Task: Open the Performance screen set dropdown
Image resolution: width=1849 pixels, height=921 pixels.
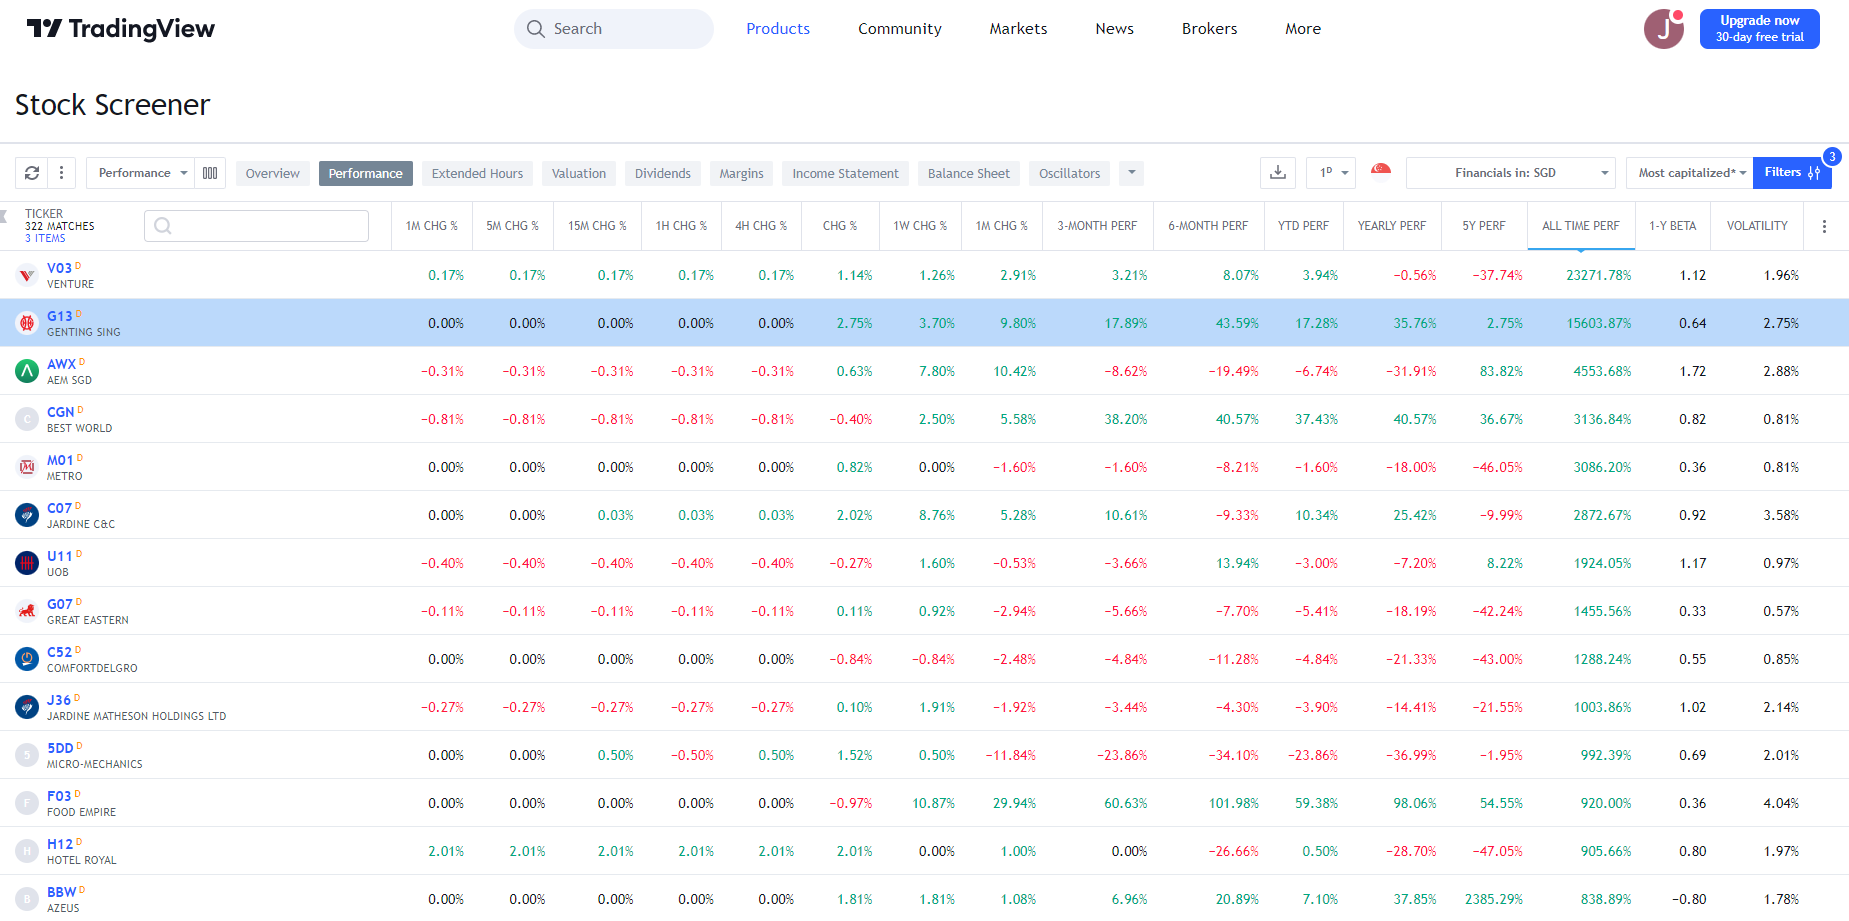Action: tap(139, 172)
